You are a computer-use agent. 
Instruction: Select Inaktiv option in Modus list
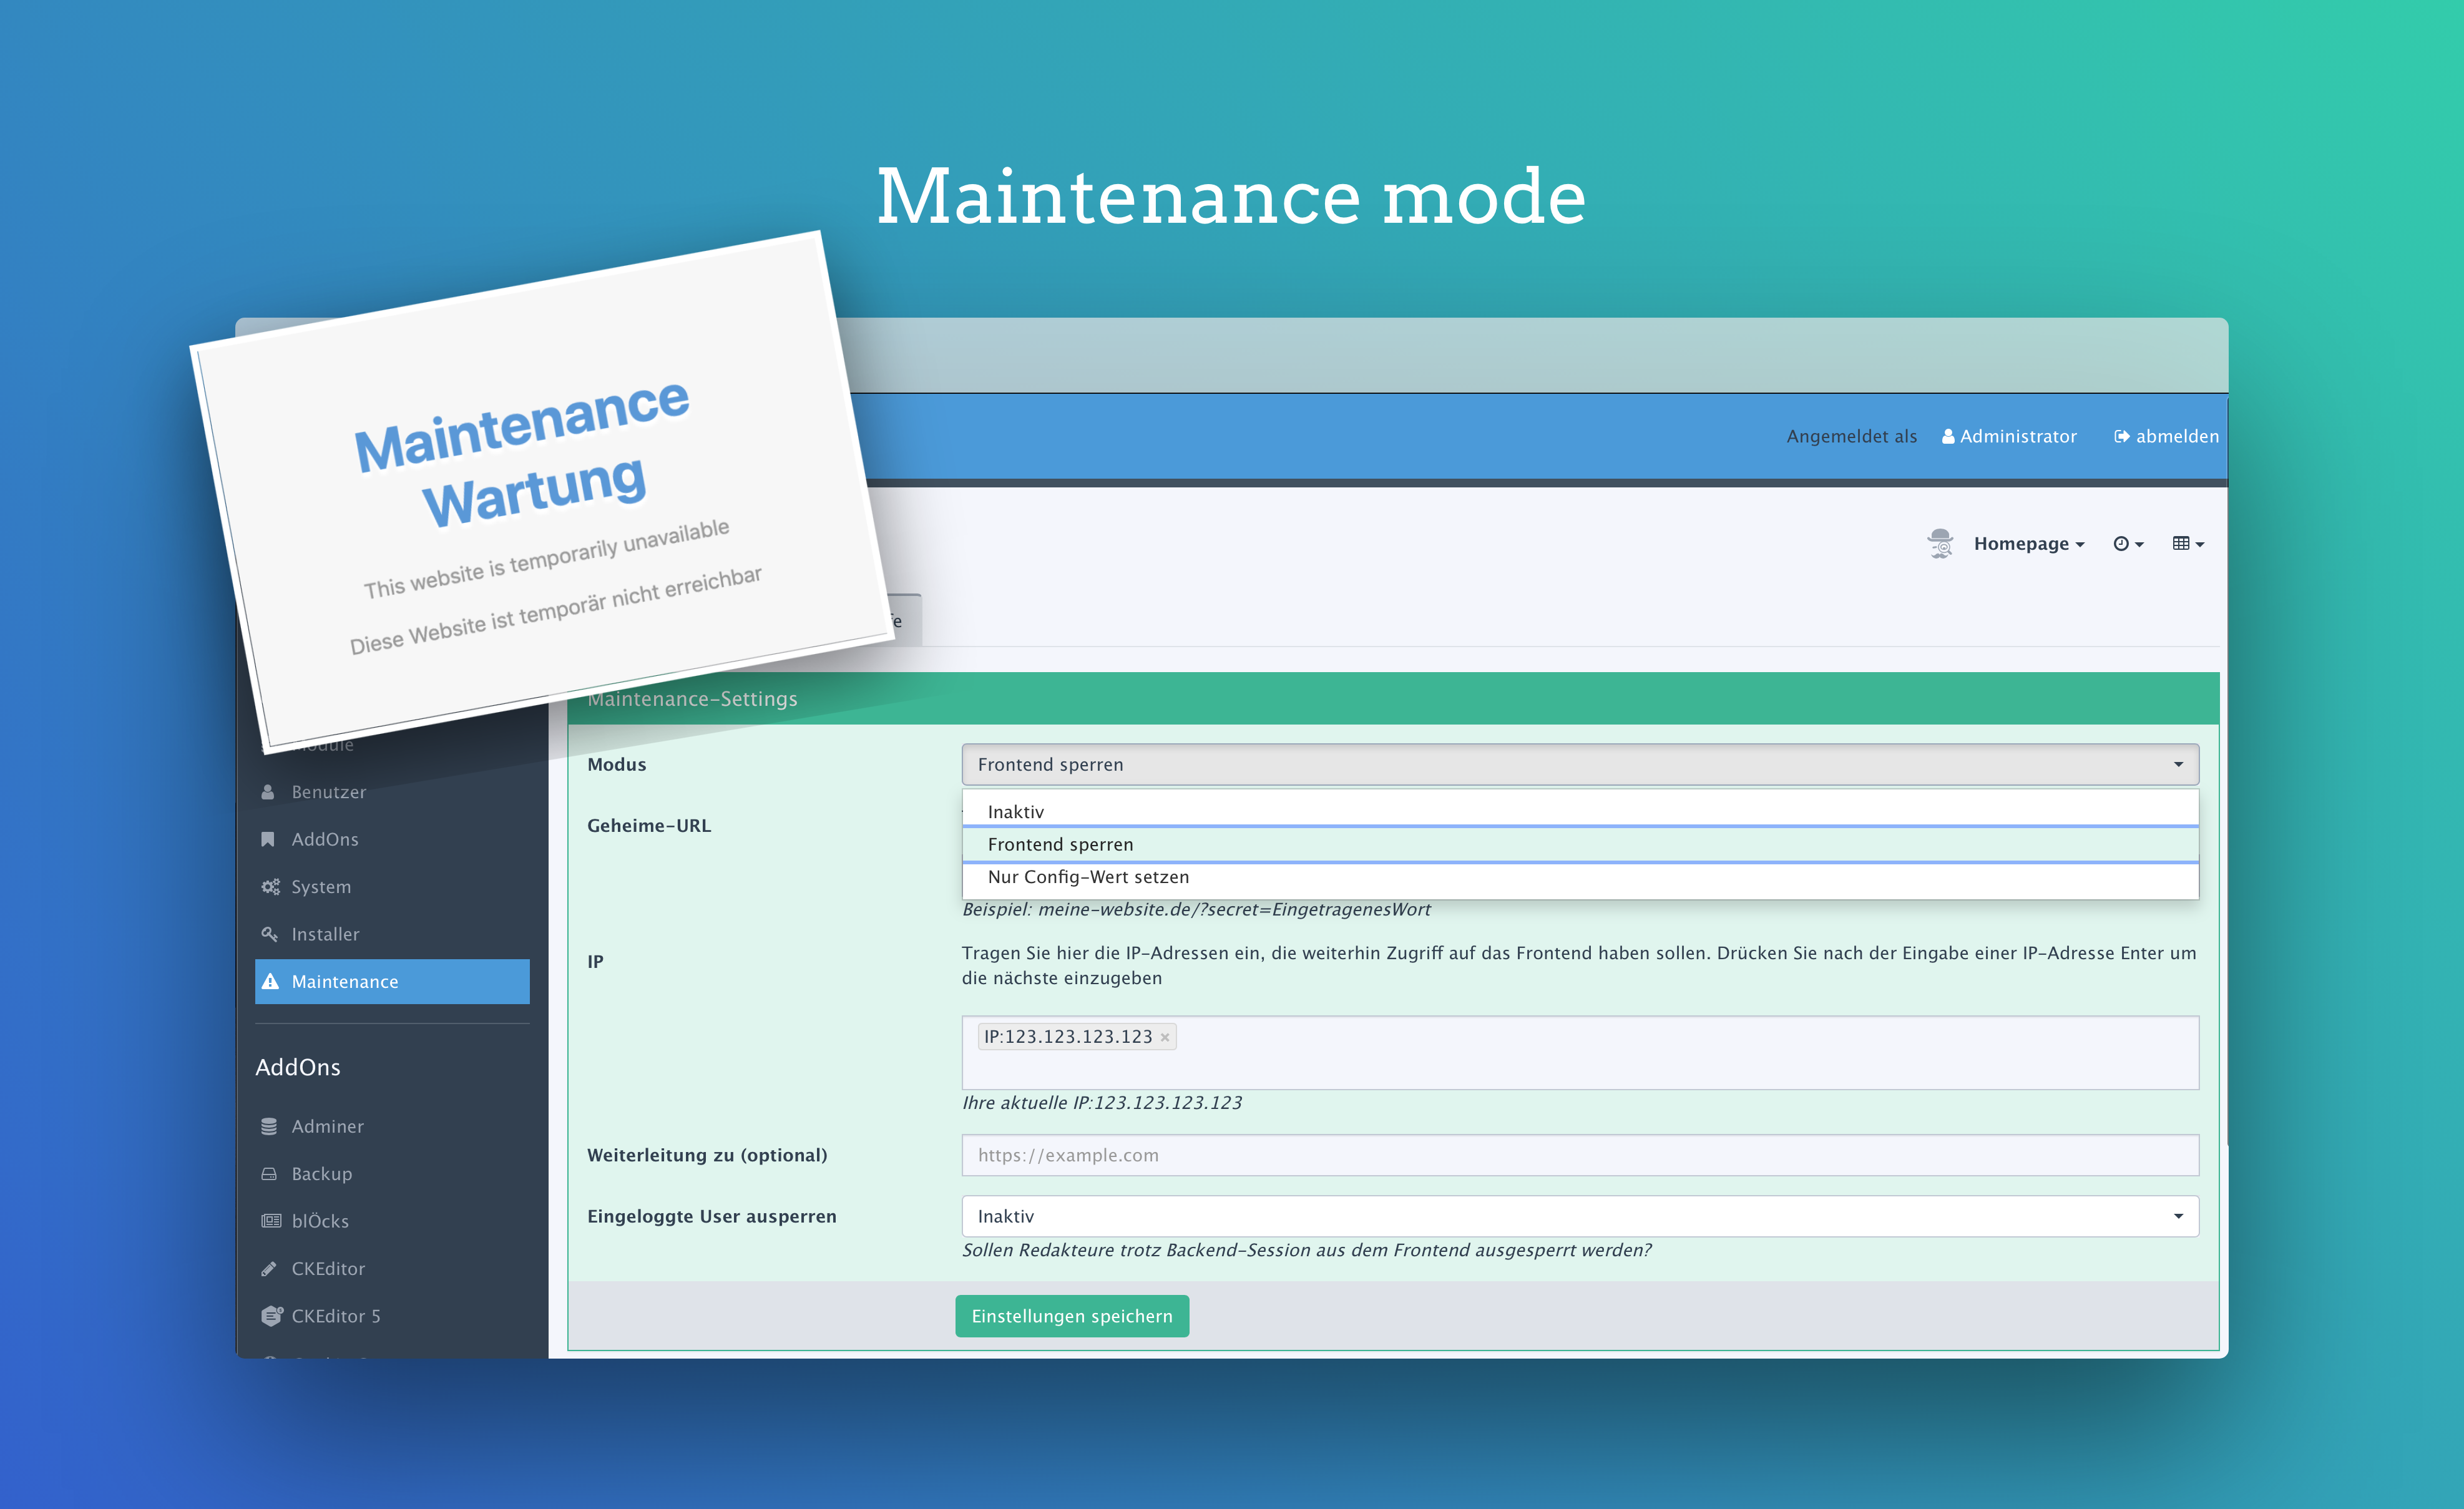1016,812
